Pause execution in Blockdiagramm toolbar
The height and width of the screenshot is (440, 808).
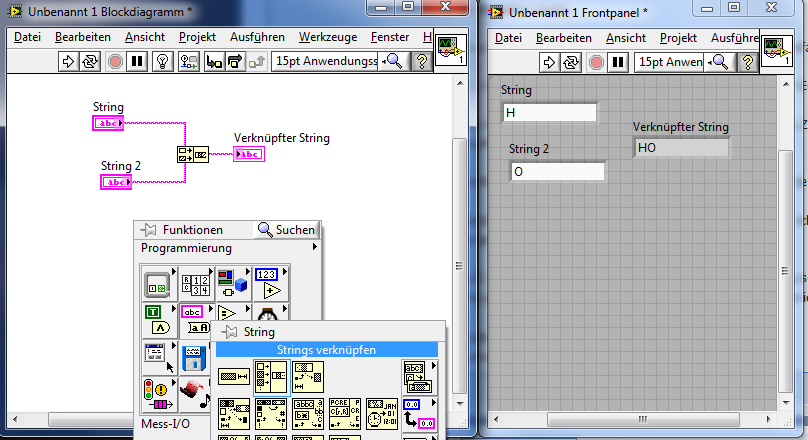[x=137, y=62]
